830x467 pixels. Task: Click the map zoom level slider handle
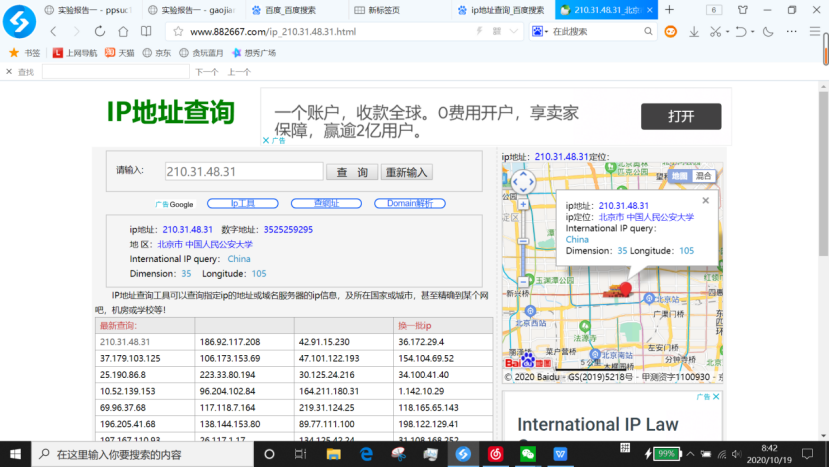523,241
